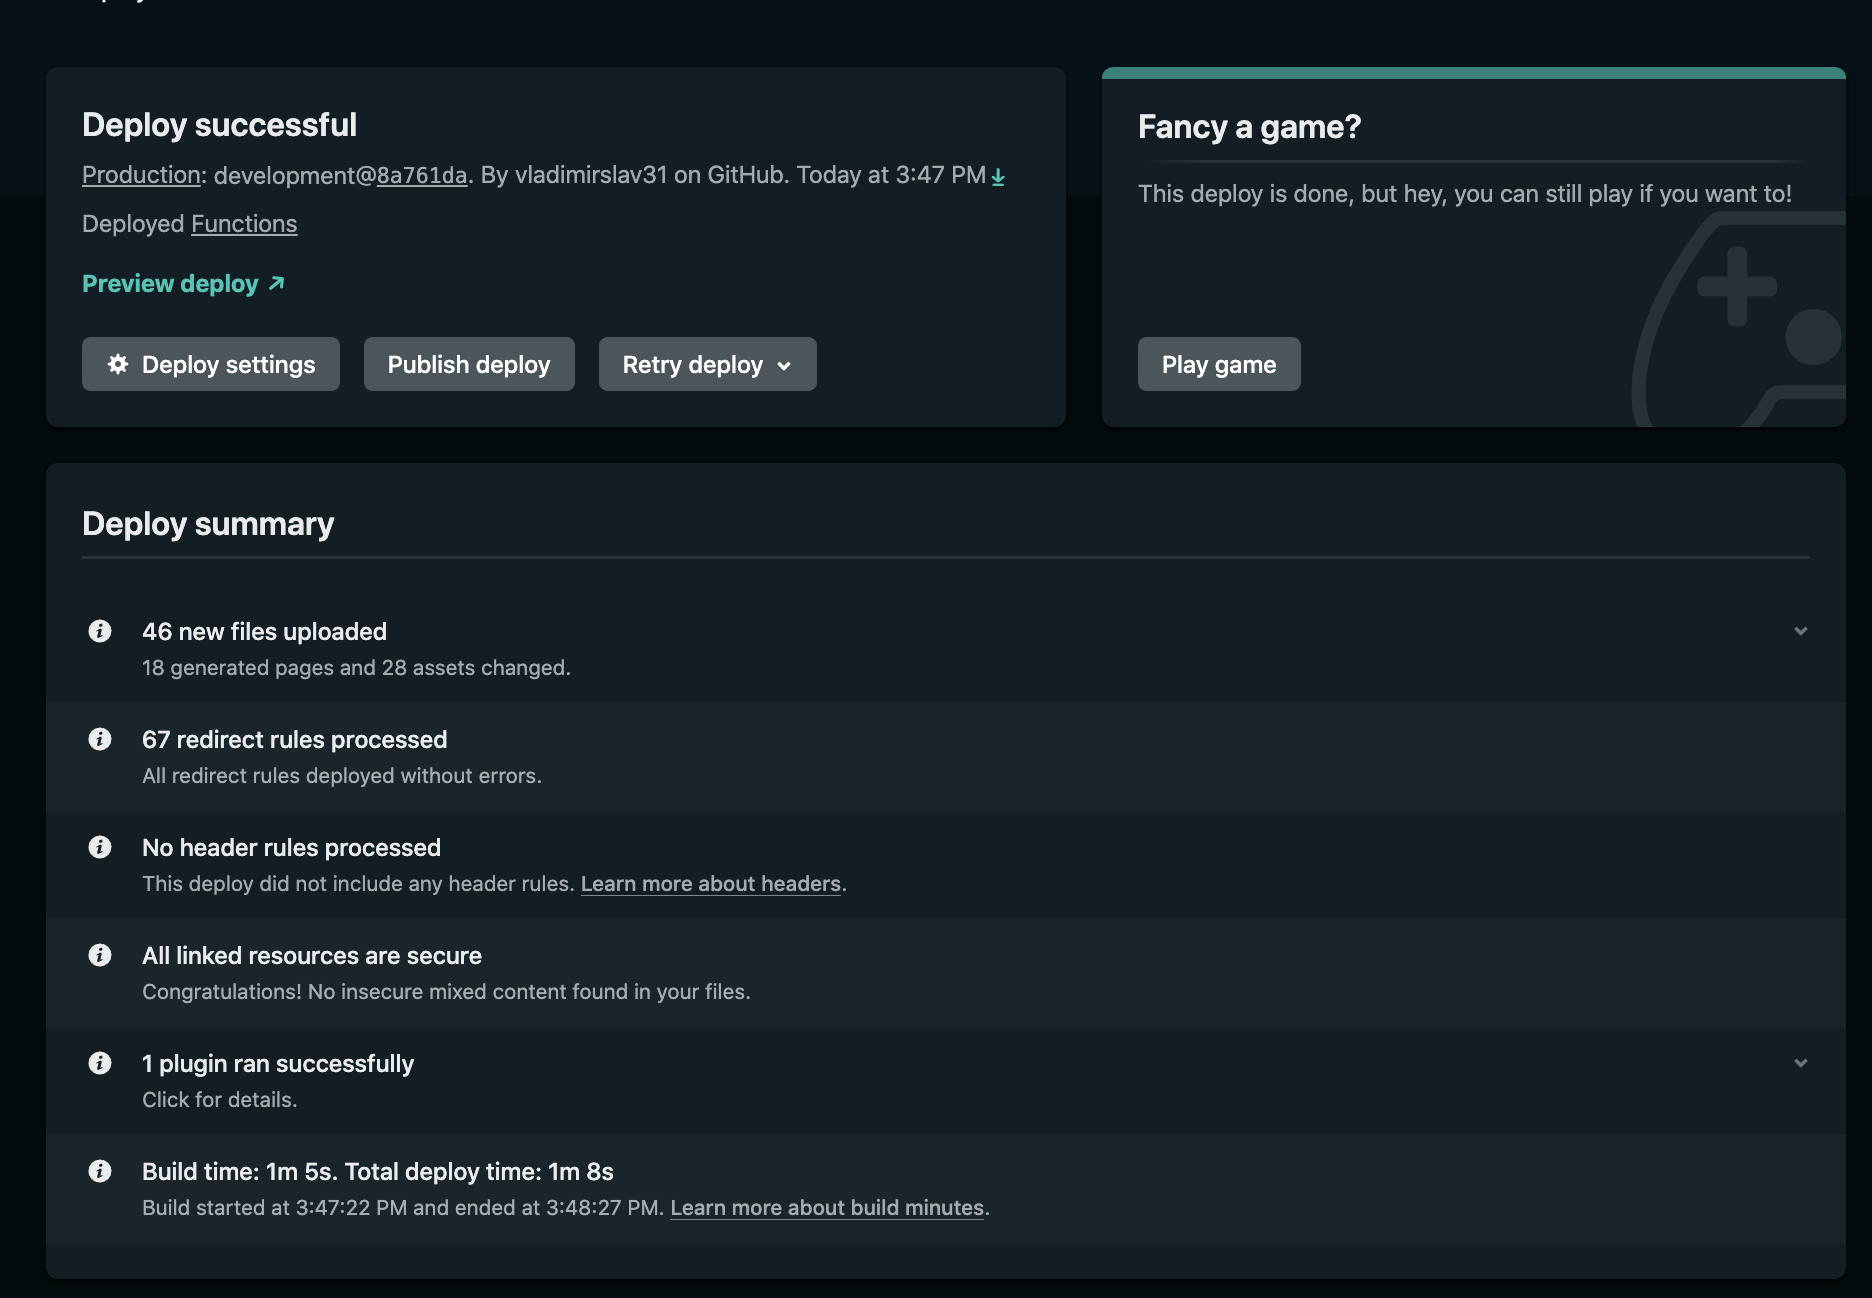Viewport: 1872px width, 1298px height.
Task: Click the Deploy settings button
Action: pyautogui.click(x=228, y=364)
